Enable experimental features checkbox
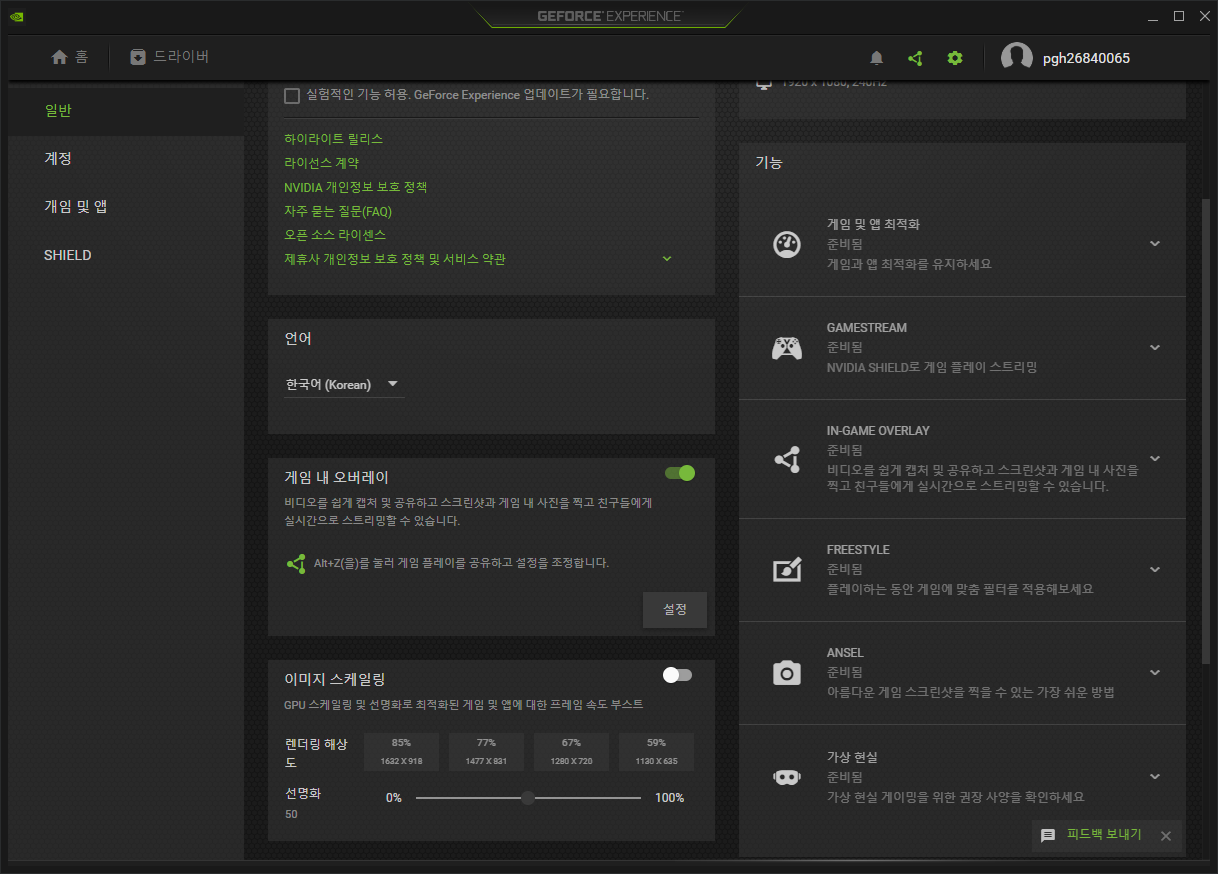This screenshot has height=874, width=1218. tap(292, 96)
